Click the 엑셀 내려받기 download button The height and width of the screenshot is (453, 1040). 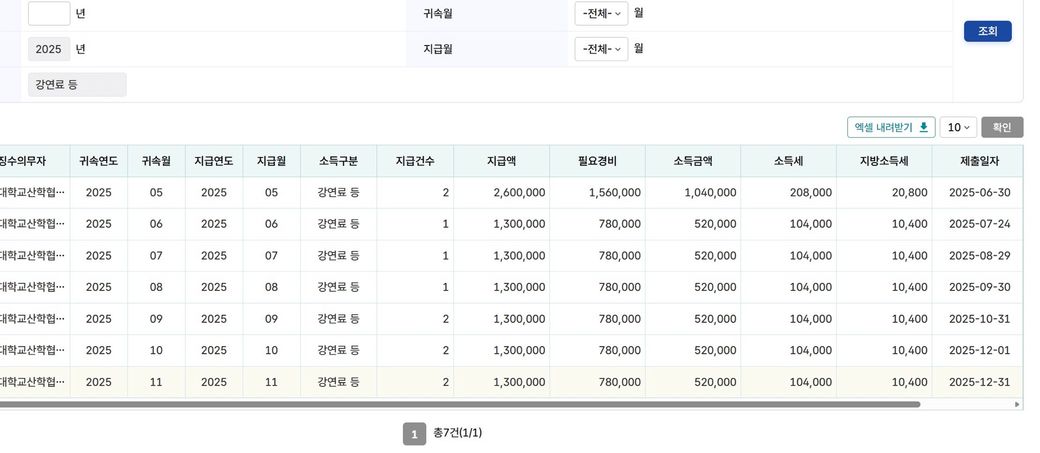tap(891, 127)
